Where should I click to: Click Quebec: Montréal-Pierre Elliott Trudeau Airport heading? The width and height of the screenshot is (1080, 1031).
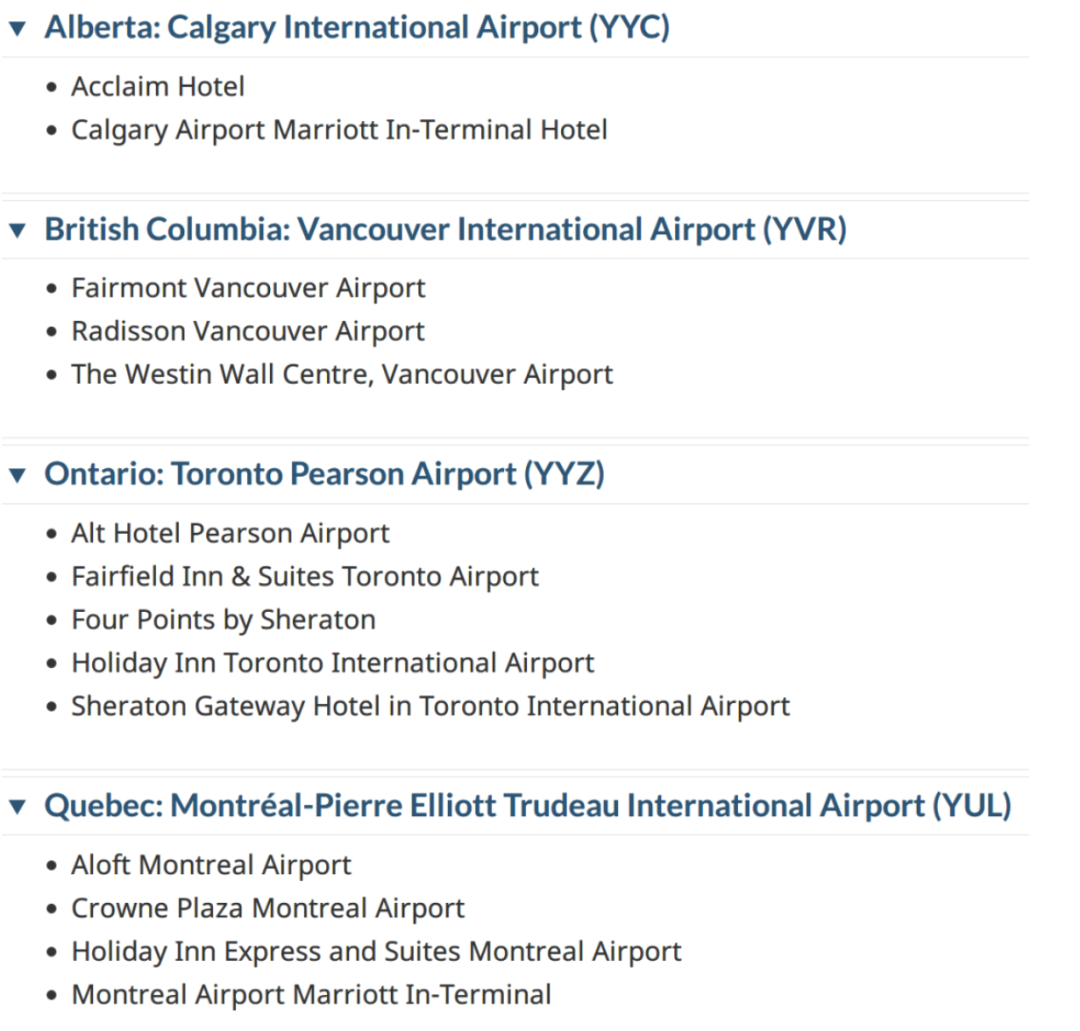(527, 806)
